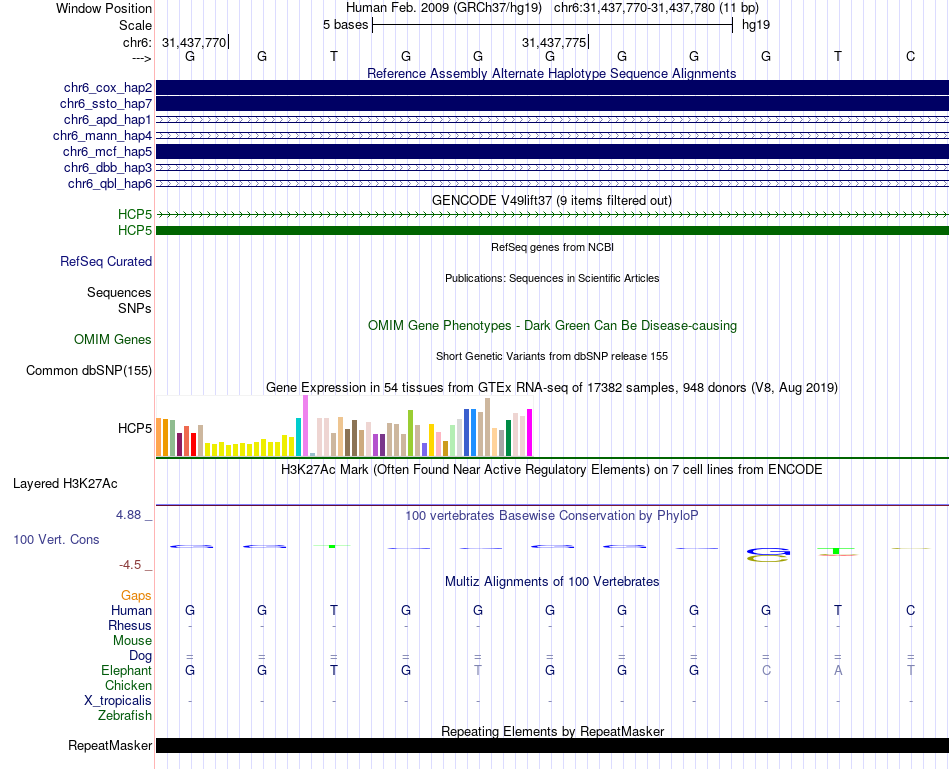Viewport: 950px width, 769px height.
Task: Select the chr6_mann_hap4 haplotype label
Action: pos(102,136)
